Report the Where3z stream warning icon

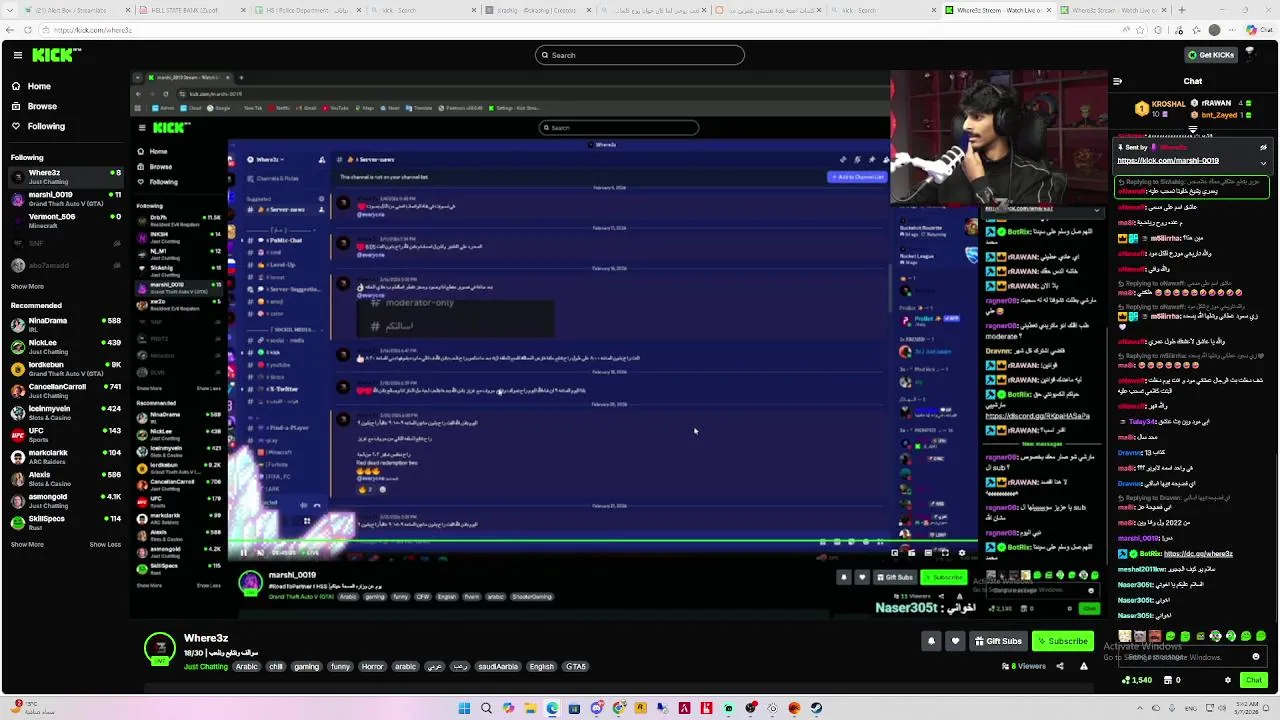[x=1083, y=666]
